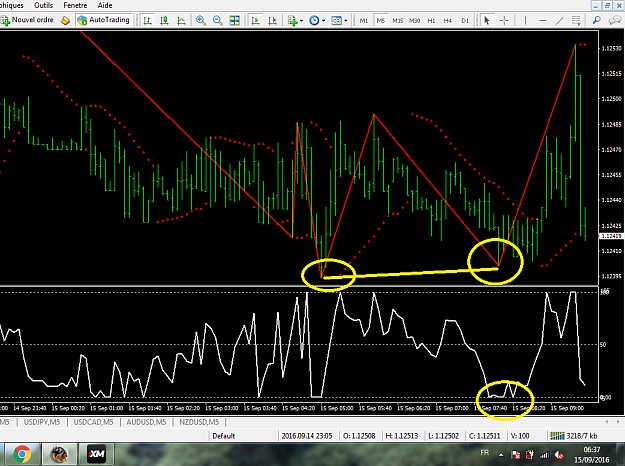Image resolution: width=625 pixels, height=466 pixels.
Task: Click the 1.12530 price scale label
Action: tap(611, 48)
